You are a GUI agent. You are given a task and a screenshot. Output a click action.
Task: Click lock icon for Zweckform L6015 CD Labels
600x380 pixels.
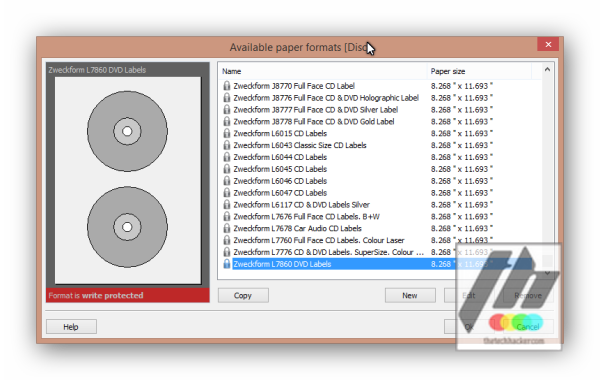pos(227,133)
